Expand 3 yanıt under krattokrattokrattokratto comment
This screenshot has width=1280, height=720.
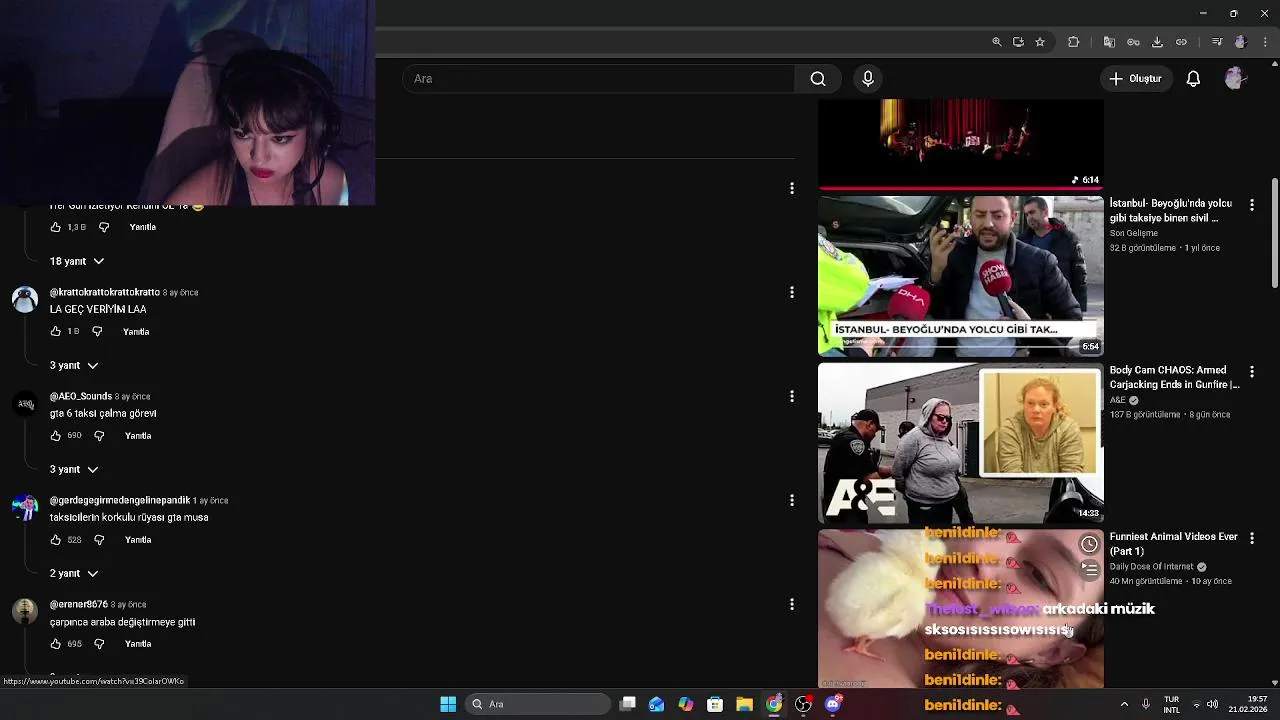(x=74, y=365)
